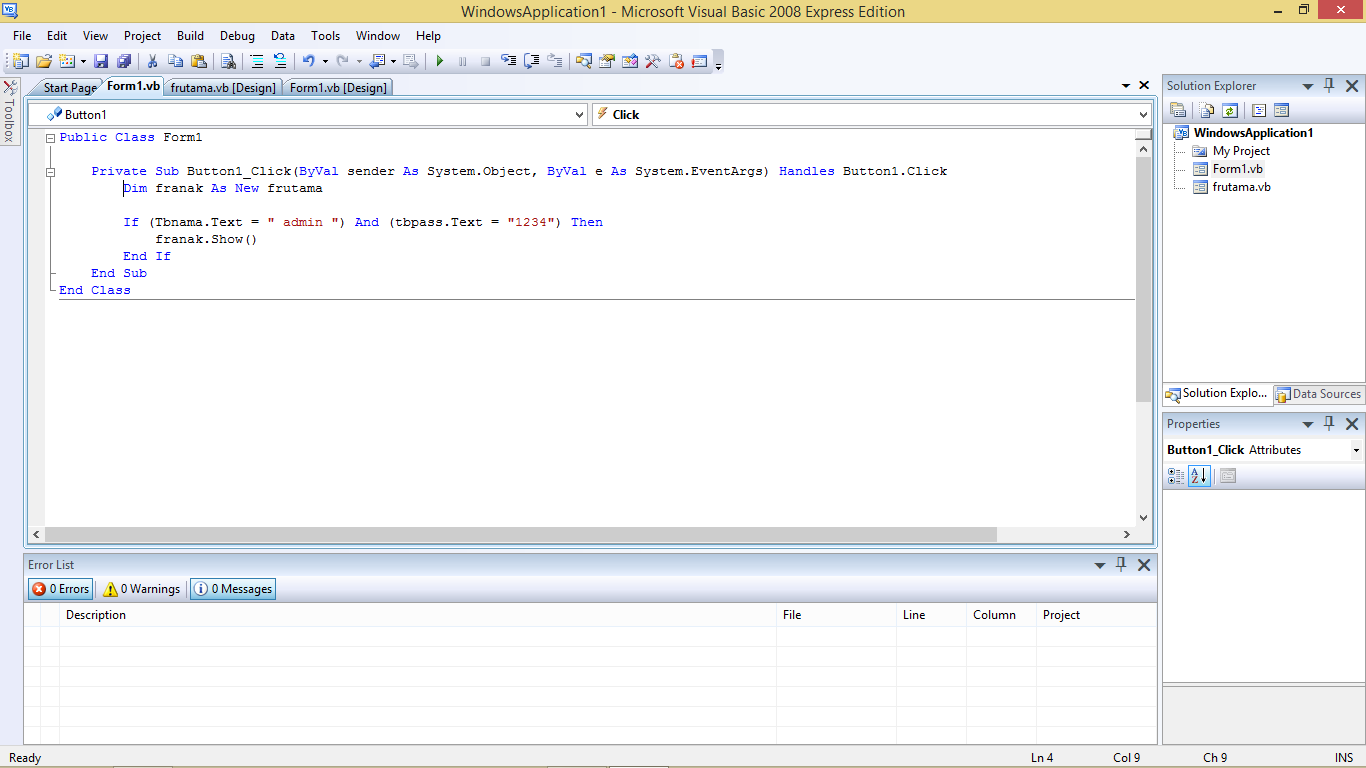Open Add New Item dropdown arrow
This screenshot has height=768, width=1366.
pos(83,61)
